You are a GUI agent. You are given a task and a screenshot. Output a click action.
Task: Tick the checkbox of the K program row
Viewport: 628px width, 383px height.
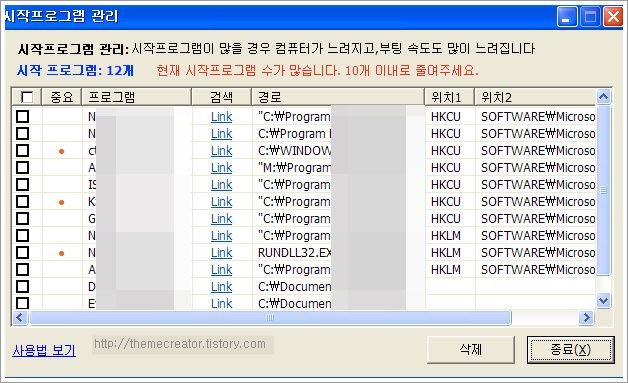click(x=22, y=202)
